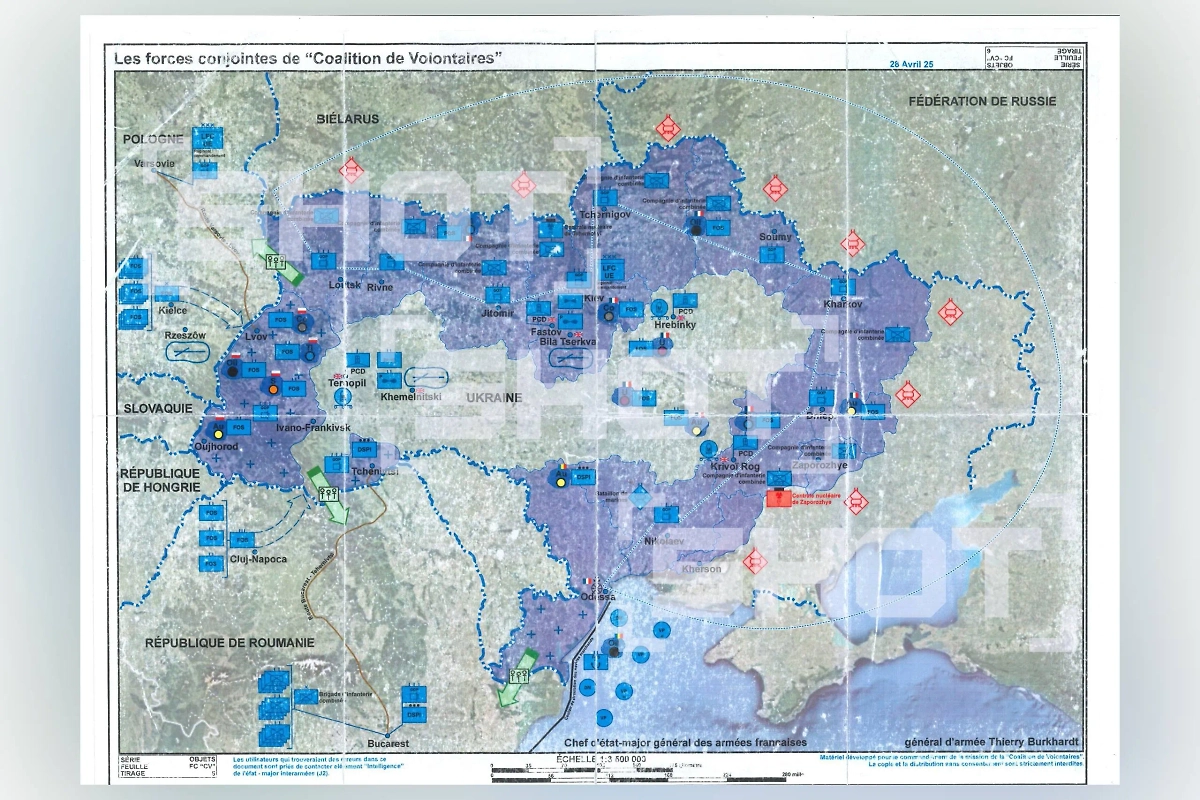
Task: Click the airfield symbol below Rzeszów
Action: click(x=186, y=352)
